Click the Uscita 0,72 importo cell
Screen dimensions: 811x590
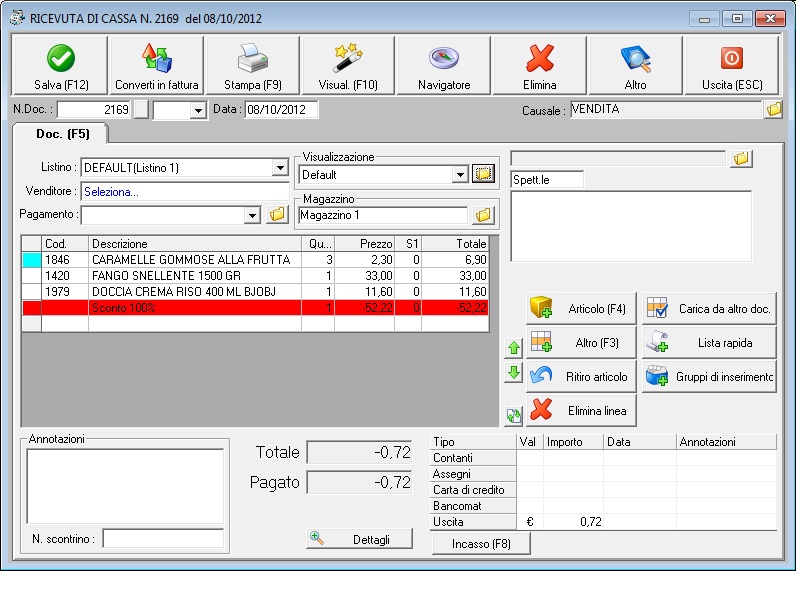coord(573,522)
